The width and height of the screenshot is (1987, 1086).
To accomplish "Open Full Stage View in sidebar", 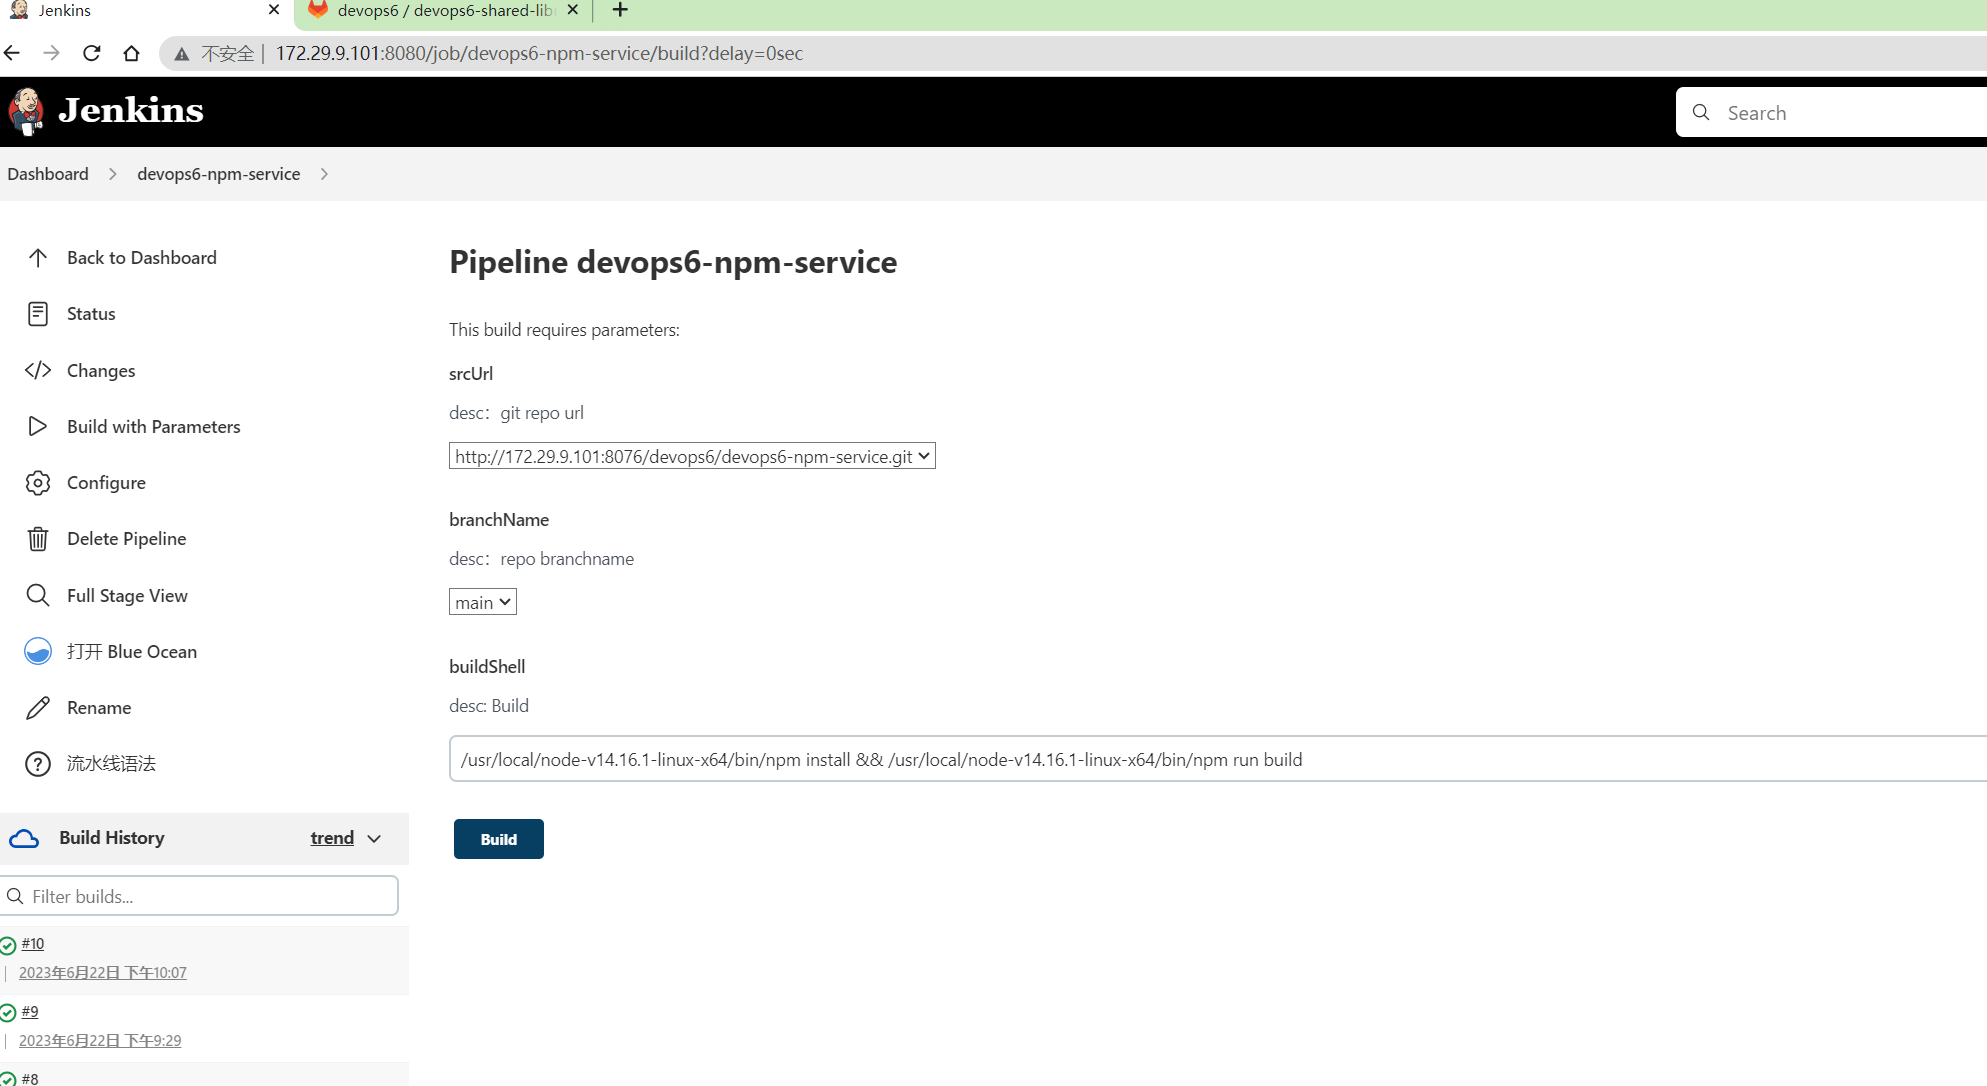I will click(x=127, y=595).
